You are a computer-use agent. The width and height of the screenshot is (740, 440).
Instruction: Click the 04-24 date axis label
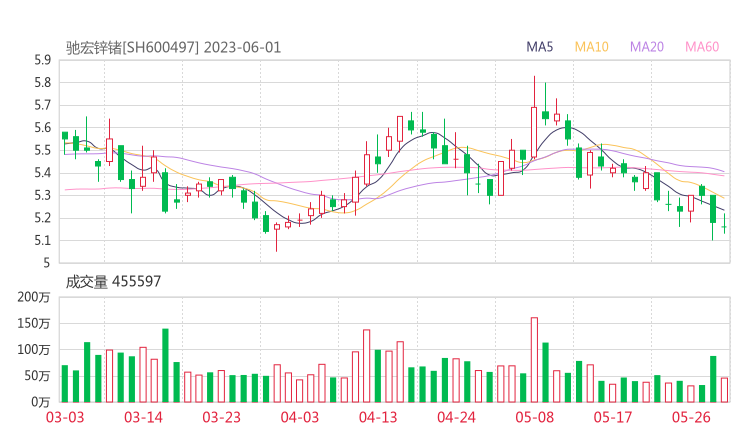coord(456,417)
